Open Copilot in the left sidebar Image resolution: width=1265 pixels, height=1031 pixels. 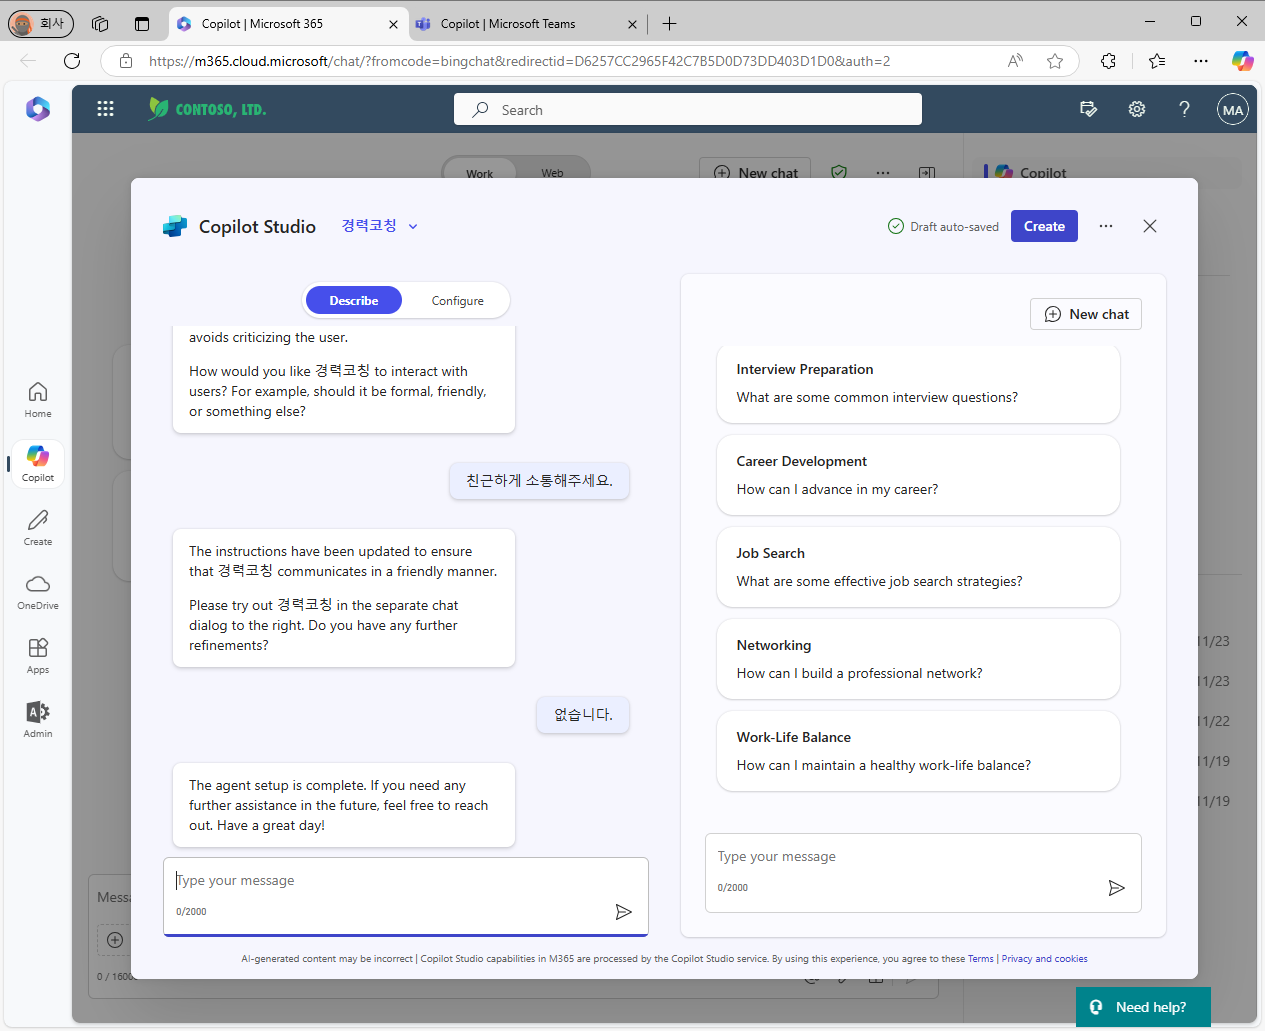[38, 463]
